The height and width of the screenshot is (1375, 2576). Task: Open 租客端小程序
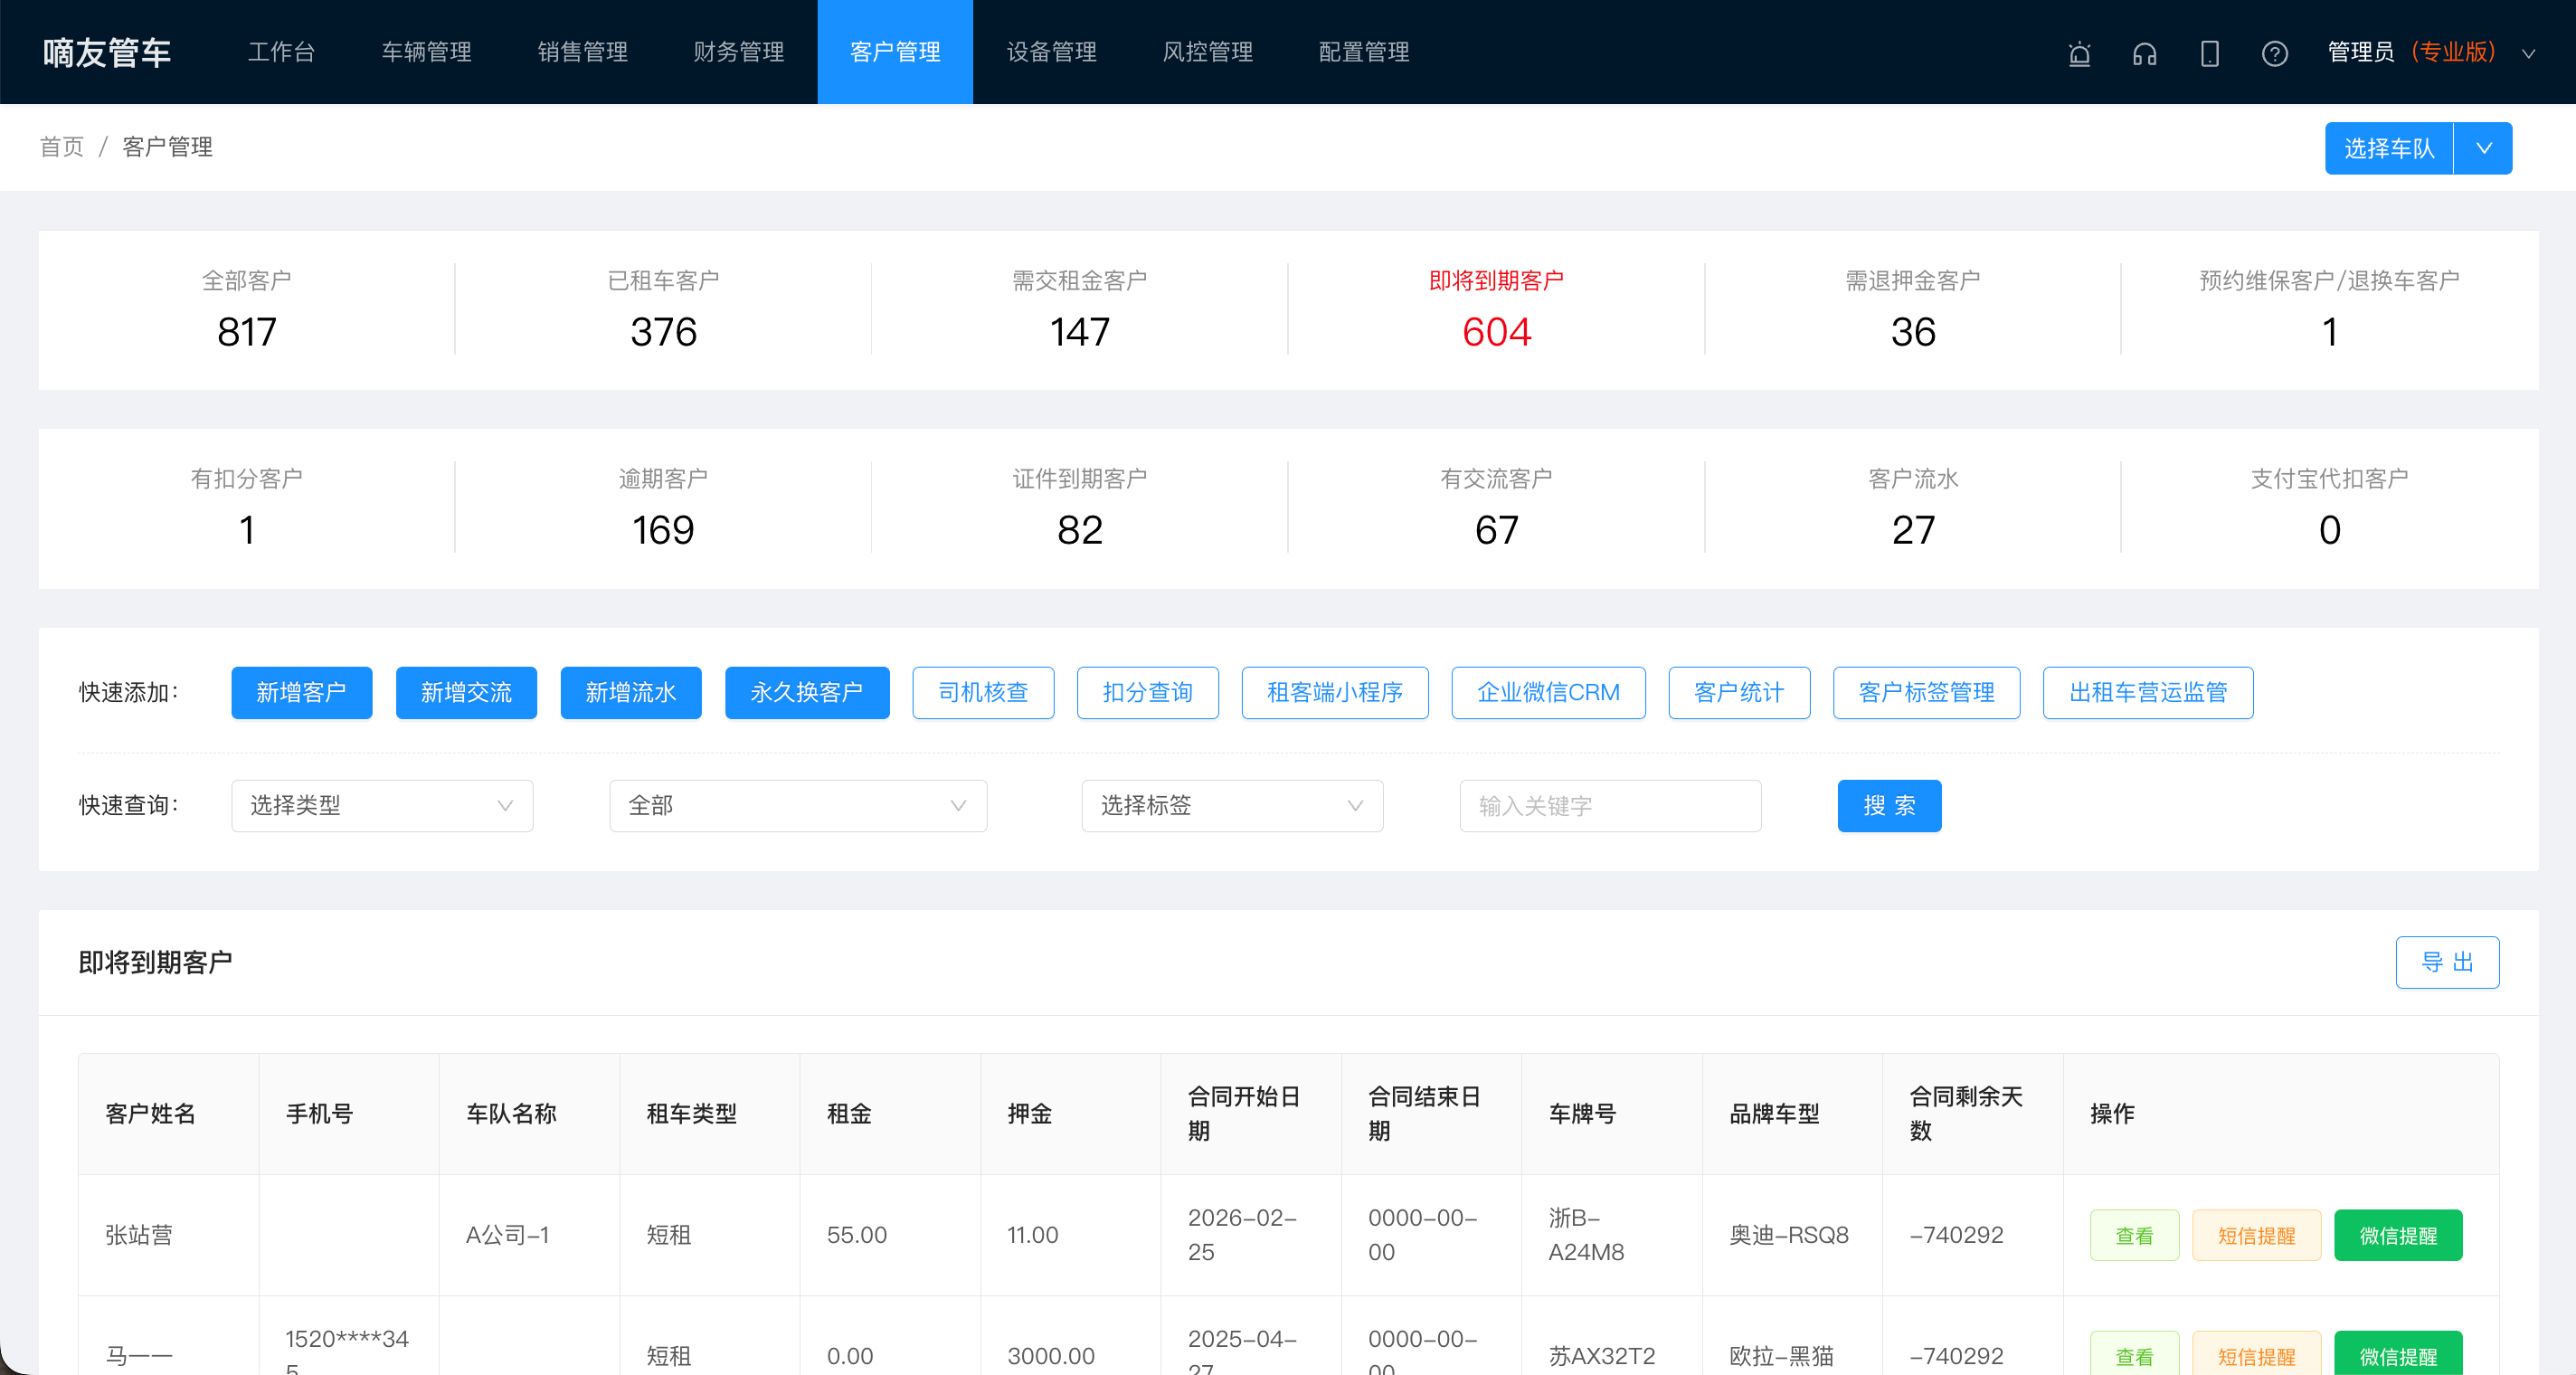point(1335,692)
